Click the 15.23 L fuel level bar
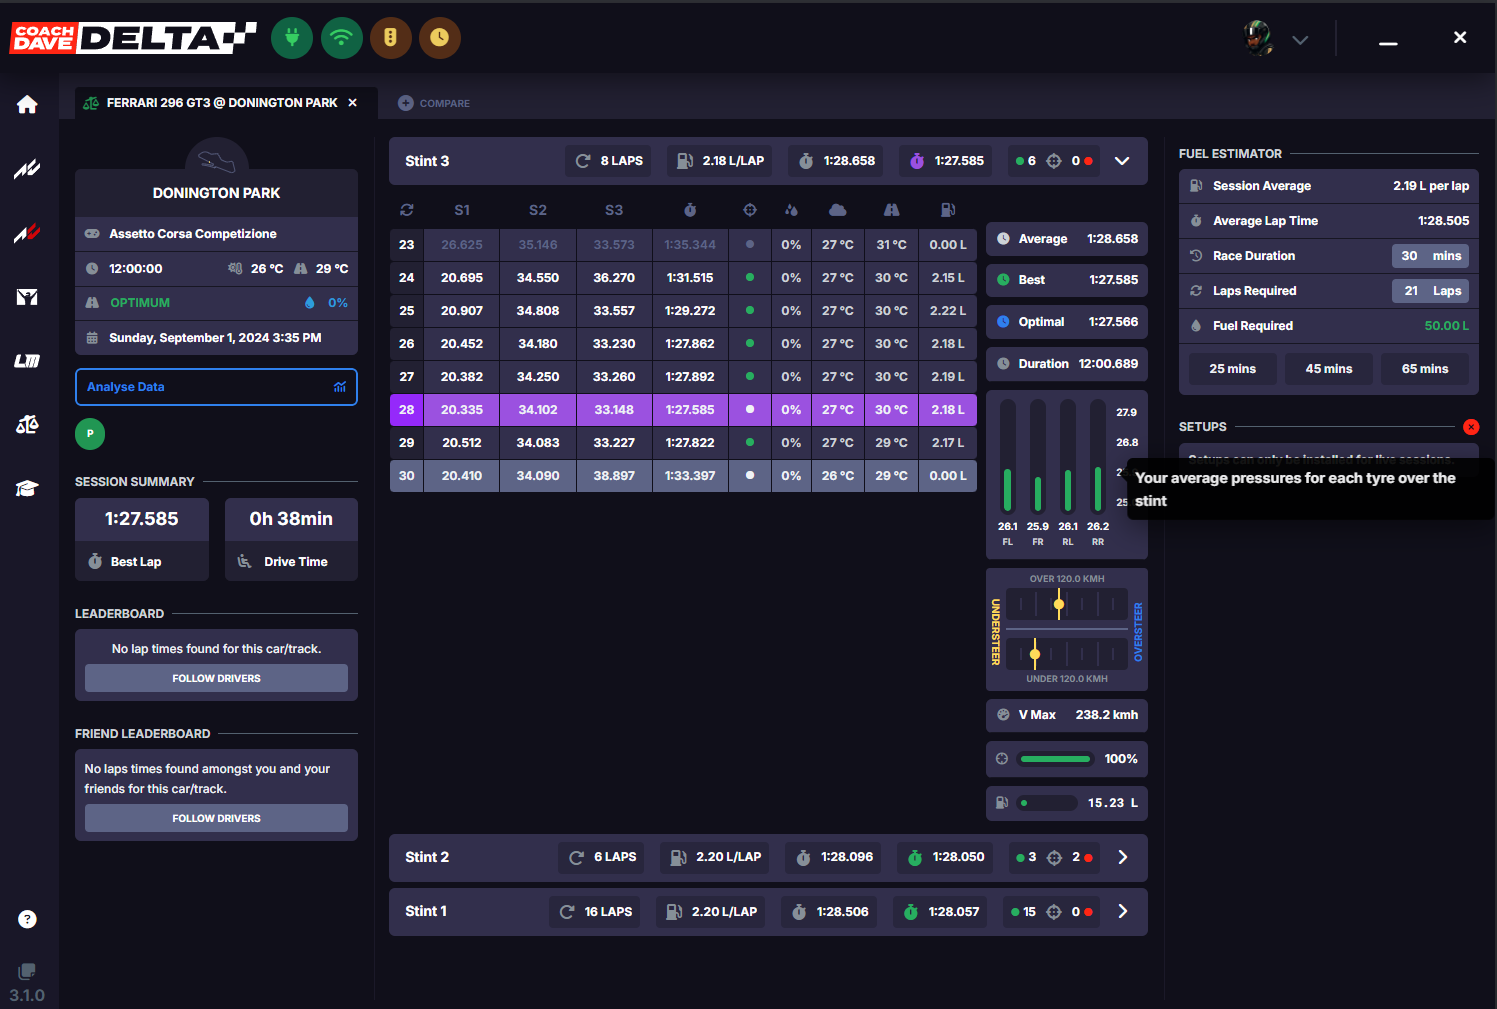The height and width of the screenshot is (1009, 1497). coord(1046,803)
